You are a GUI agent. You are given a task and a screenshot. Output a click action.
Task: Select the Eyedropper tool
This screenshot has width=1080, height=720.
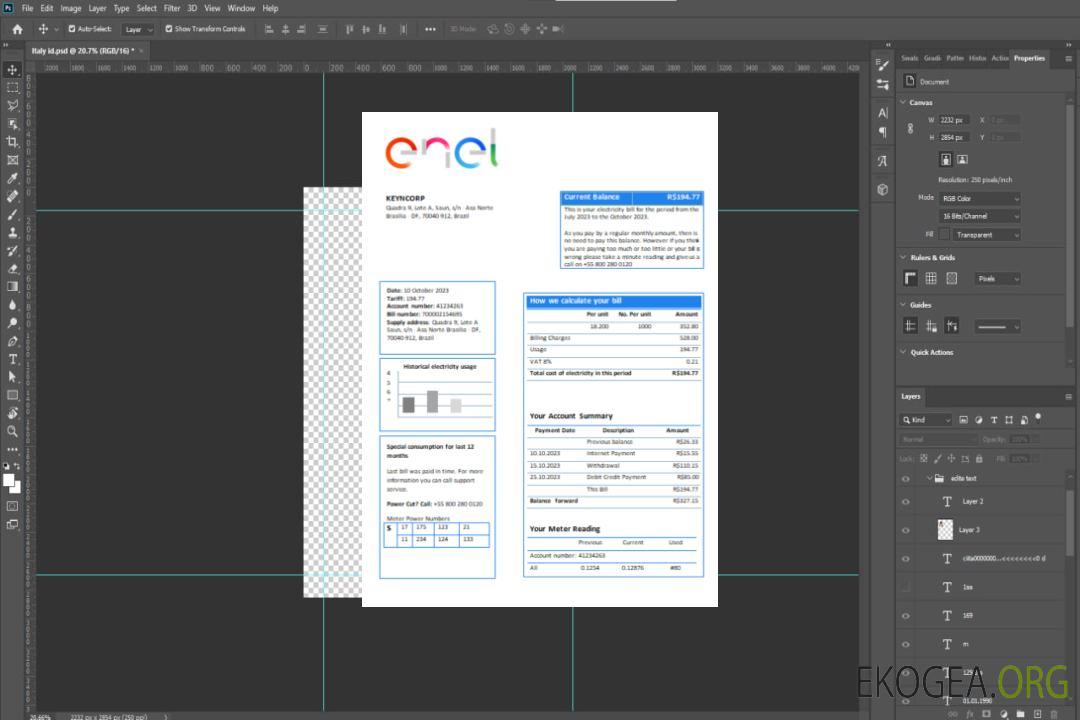[x=13, y=178]
